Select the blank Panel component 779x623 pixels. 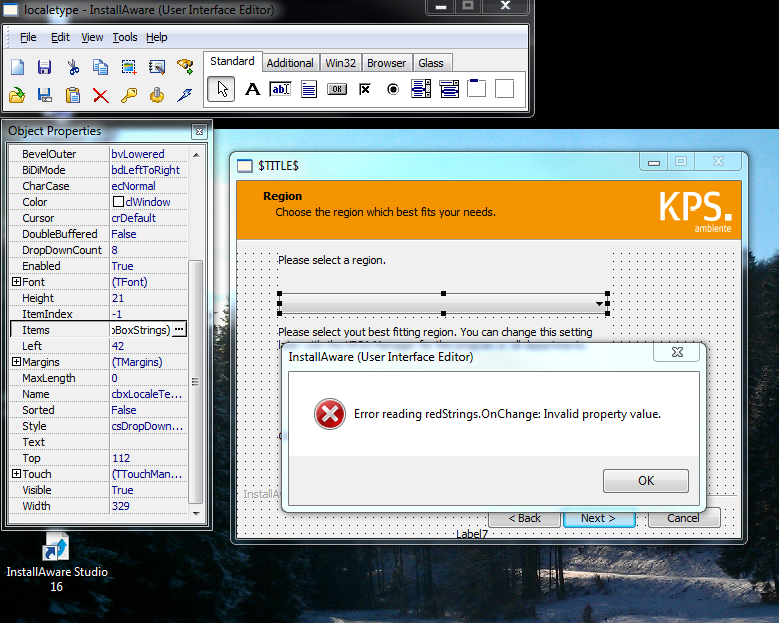(505, 89)
